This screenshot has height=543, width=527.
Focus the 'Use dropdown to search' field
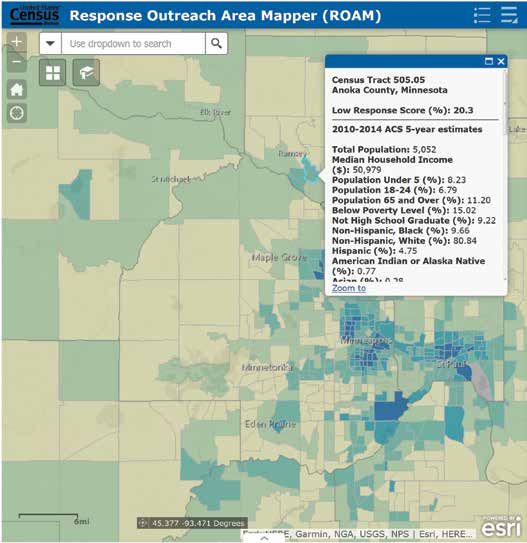133,44
